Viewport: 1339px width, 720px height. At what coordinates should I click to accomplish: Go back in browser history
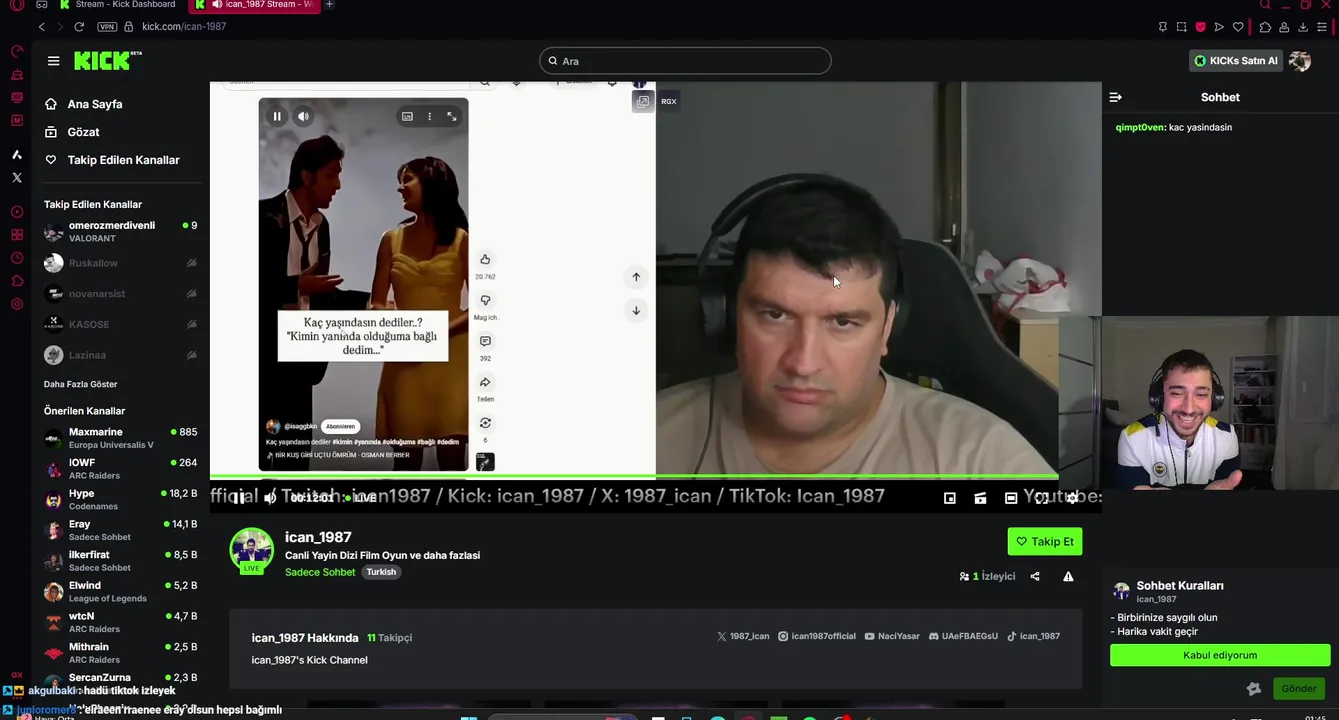pyautogui.click(x=41, y=27)
